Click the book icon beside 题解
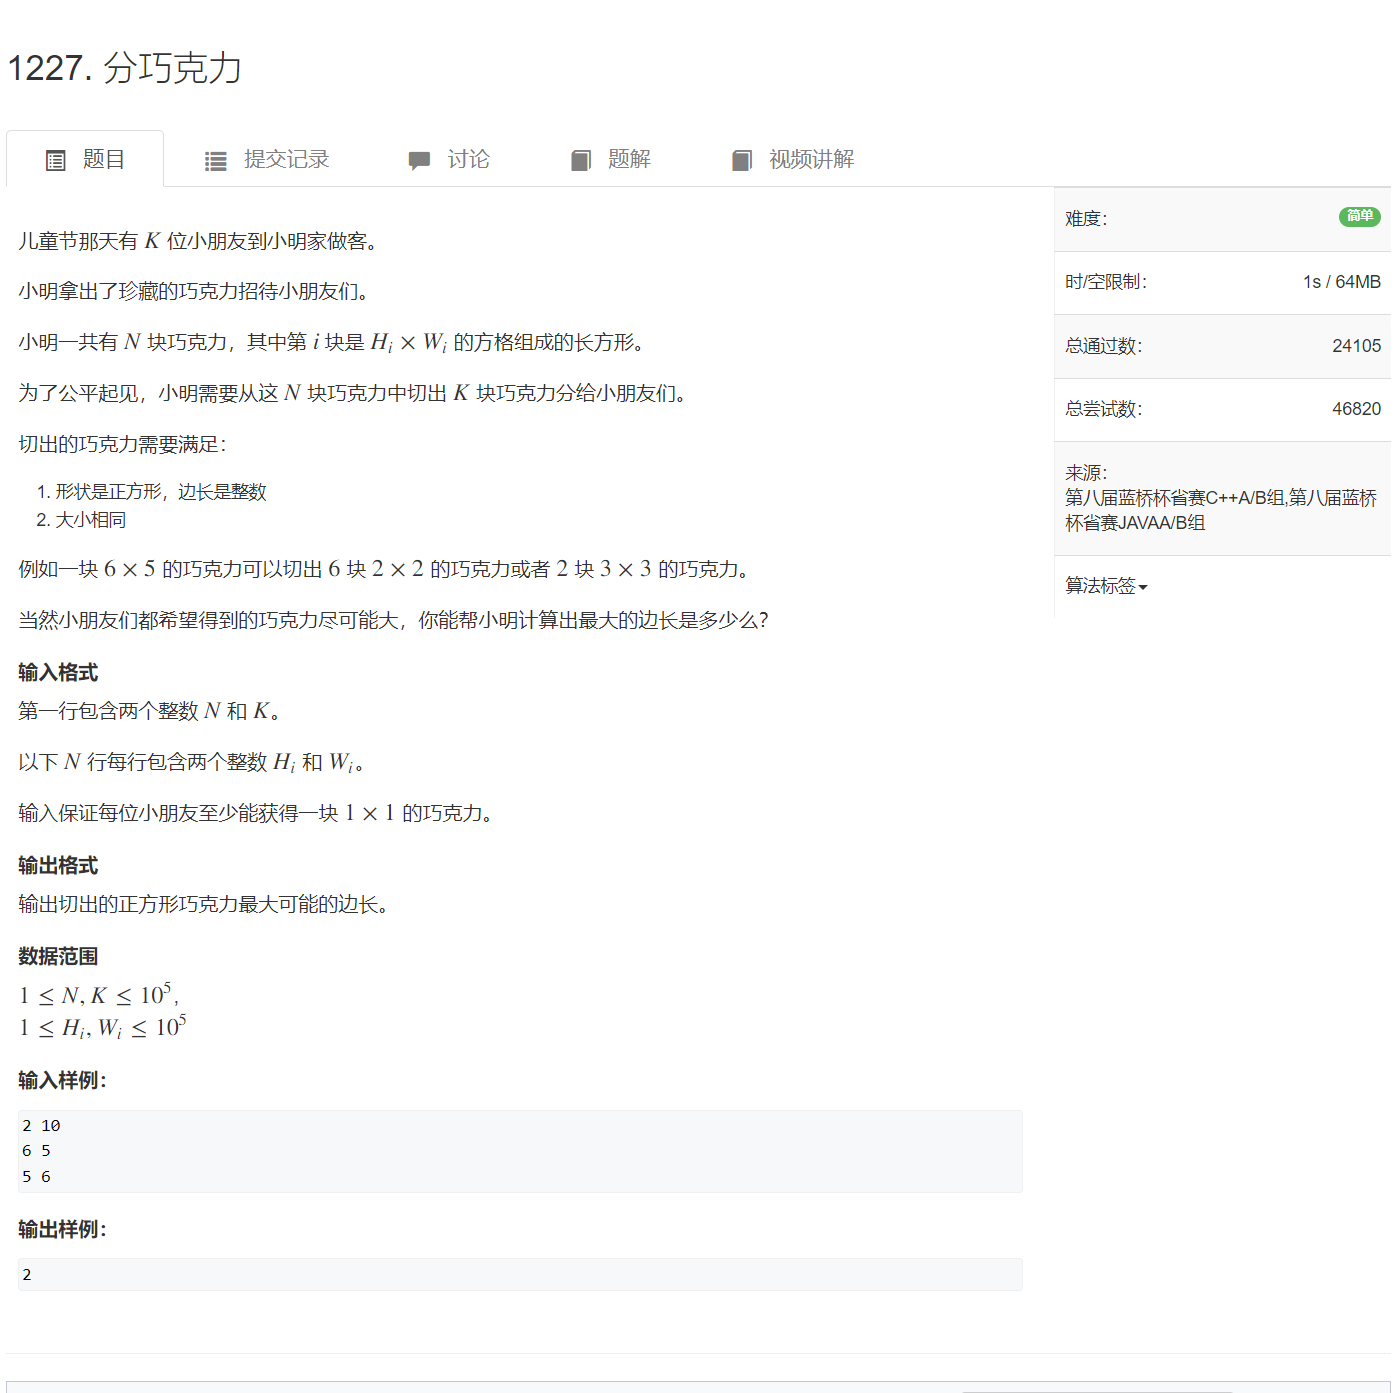This screenshot has height=1393, width=1400. pyautogui.click(x=581, y=160)
